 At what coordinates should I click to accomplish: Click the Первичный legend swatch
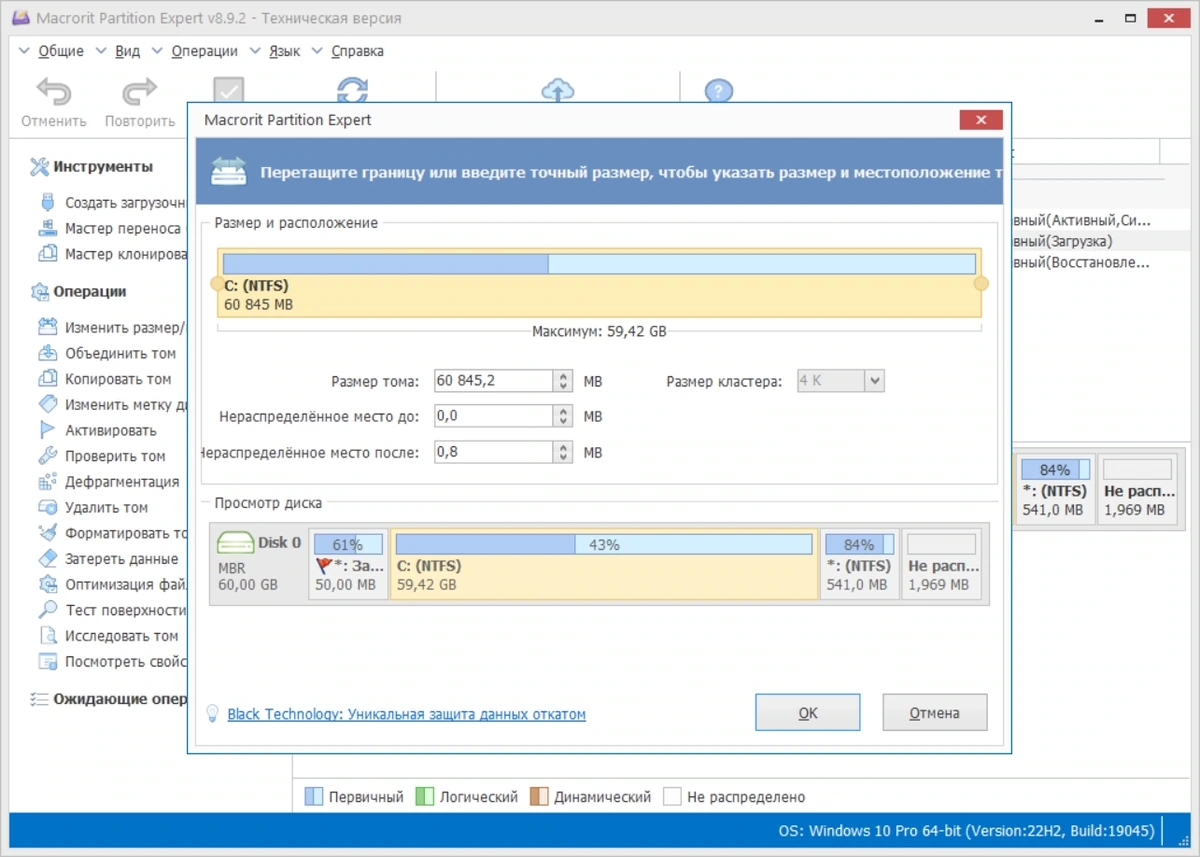(x=313, y=797)
